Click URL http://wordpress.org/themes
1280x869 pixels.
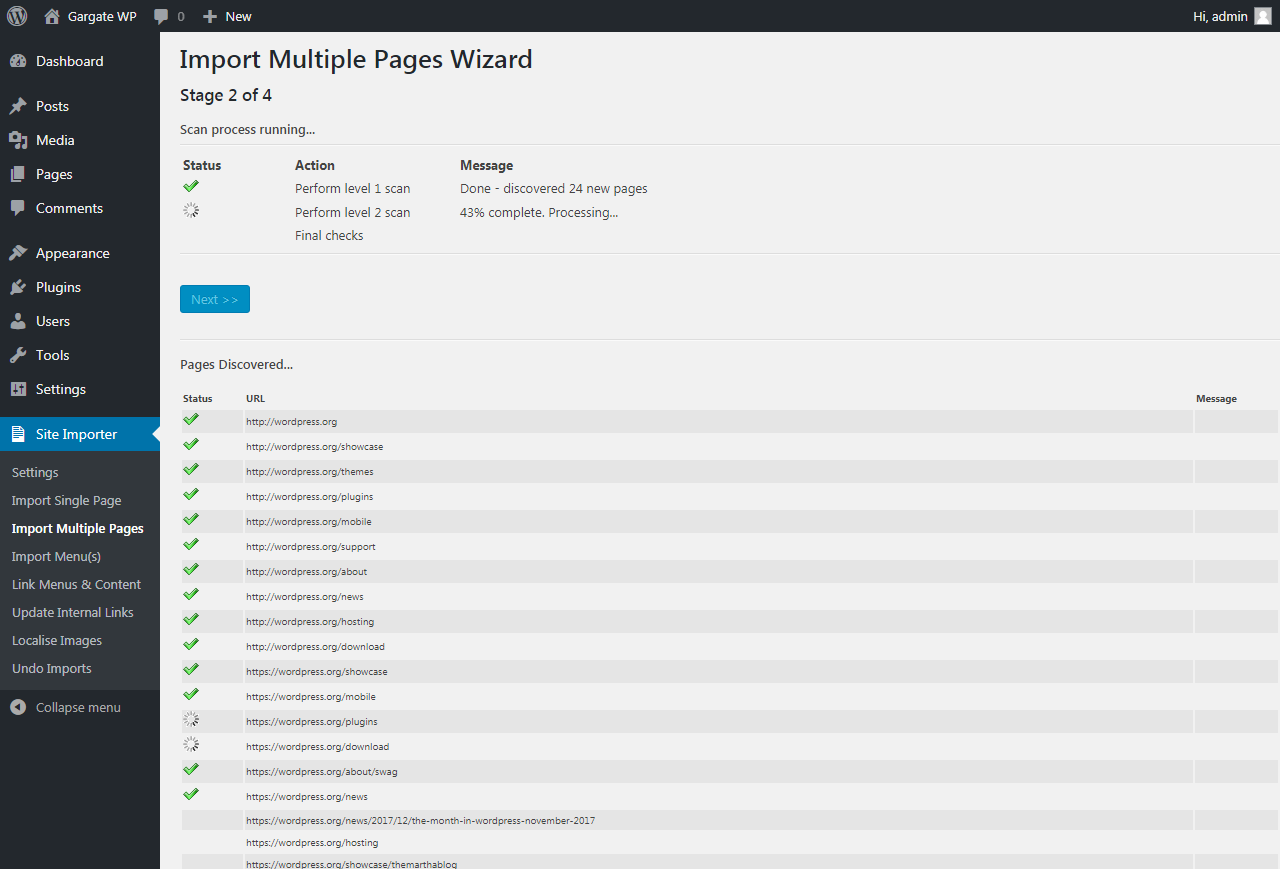click(310, 471)
